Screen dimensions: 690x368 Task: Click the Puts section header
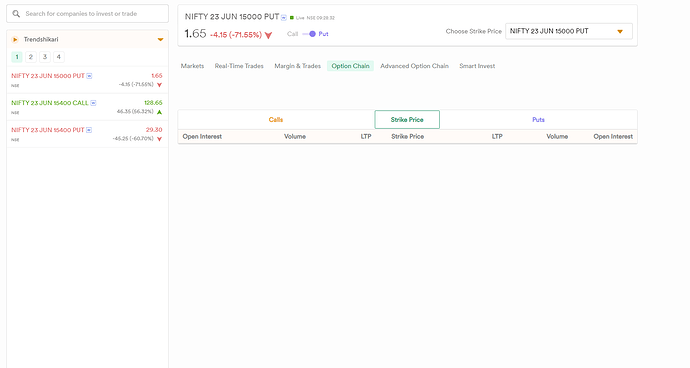[538, 120]
